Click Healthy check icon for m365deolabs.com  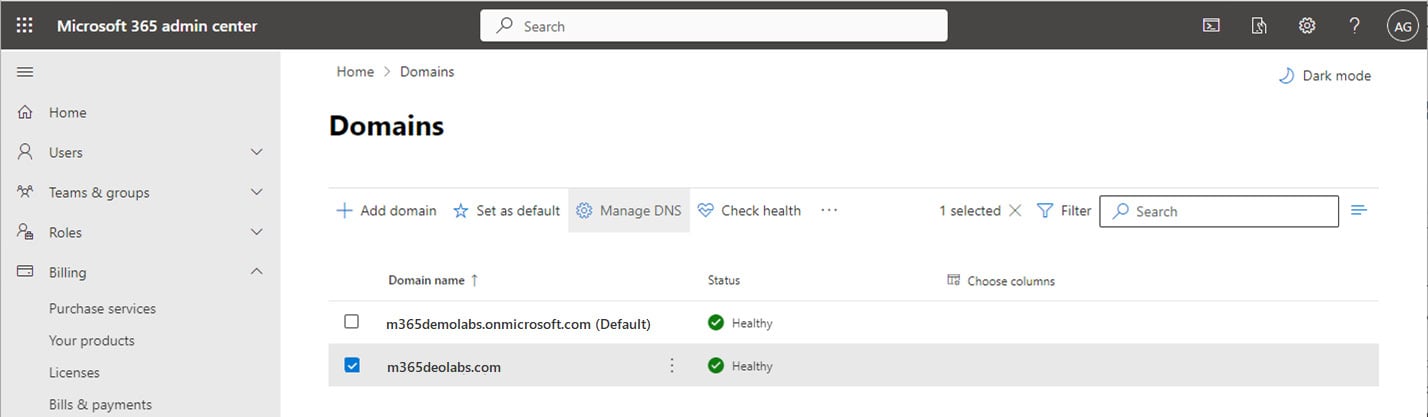coord(716,366)
